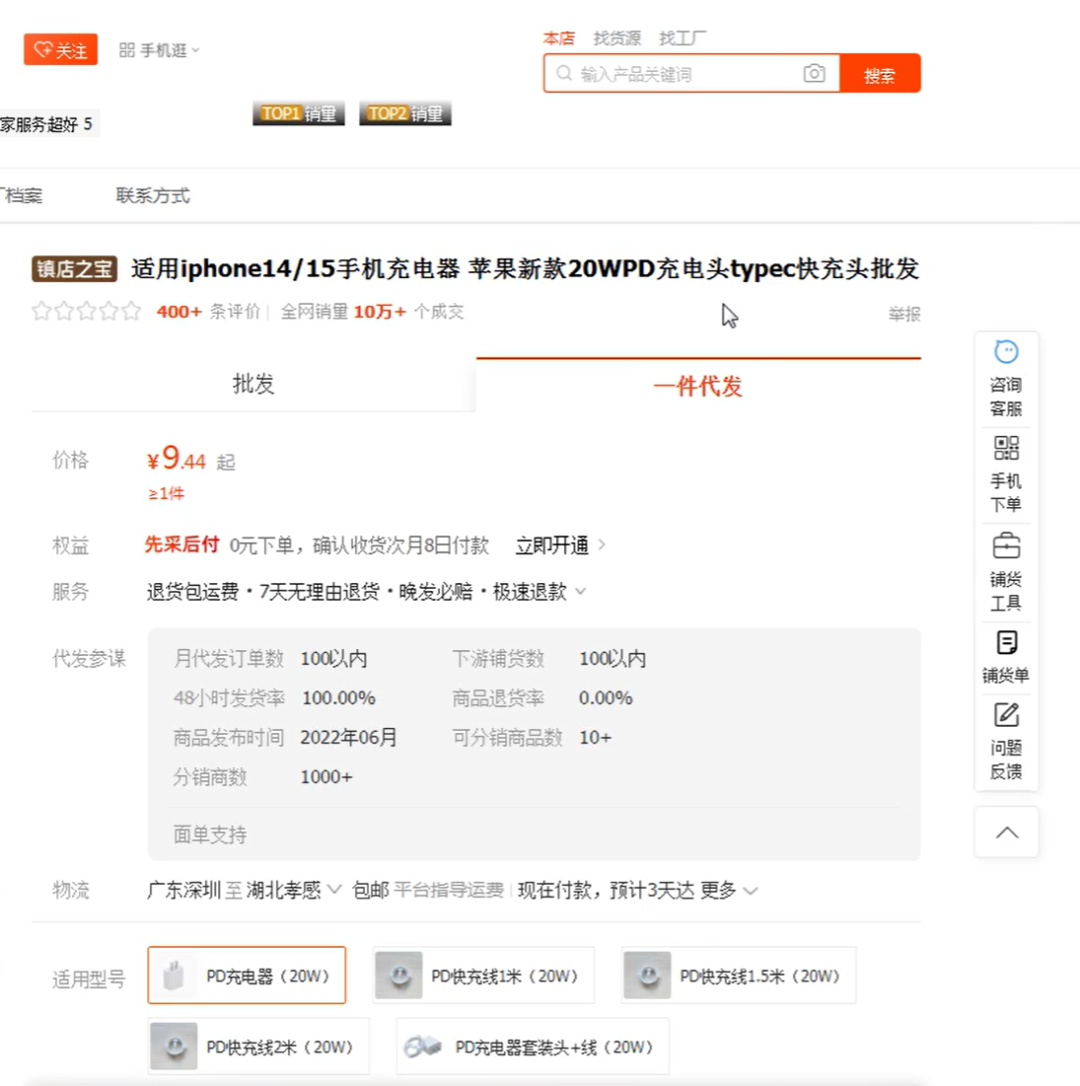Select the 本店 search scope tab

[559, 38]
